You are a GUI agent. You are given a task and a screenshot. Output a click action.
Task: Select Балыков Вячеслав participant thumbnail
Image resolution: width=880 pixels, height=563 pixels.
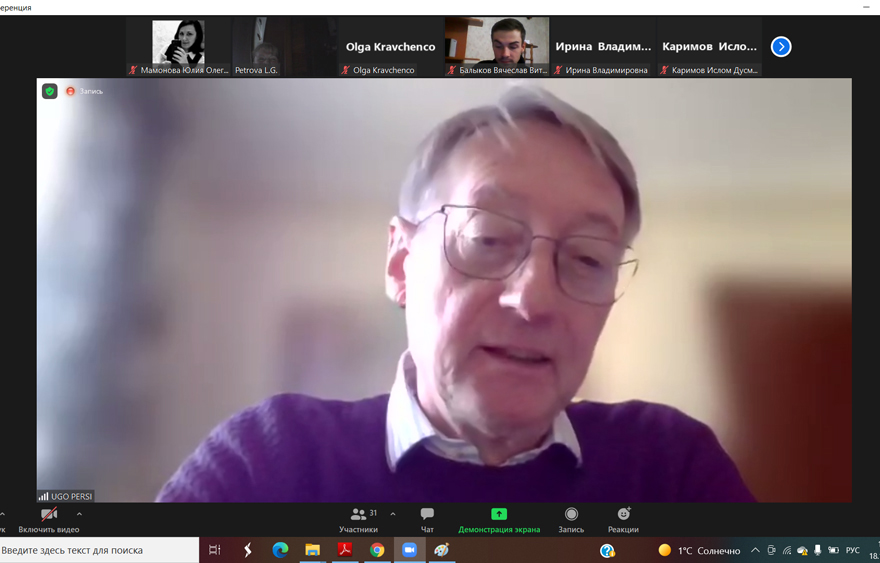pos(497,46)
